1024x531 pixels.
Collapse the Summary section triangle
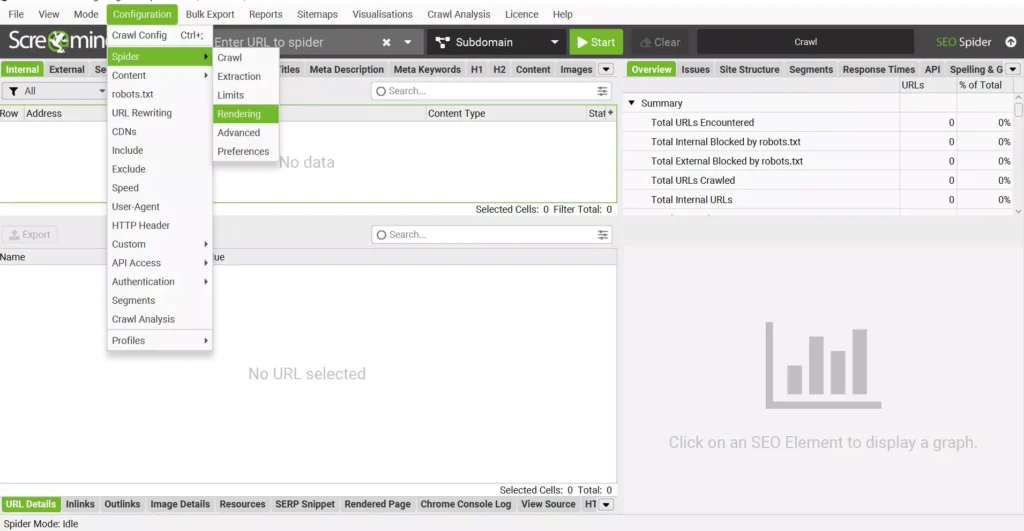[632, 103]
